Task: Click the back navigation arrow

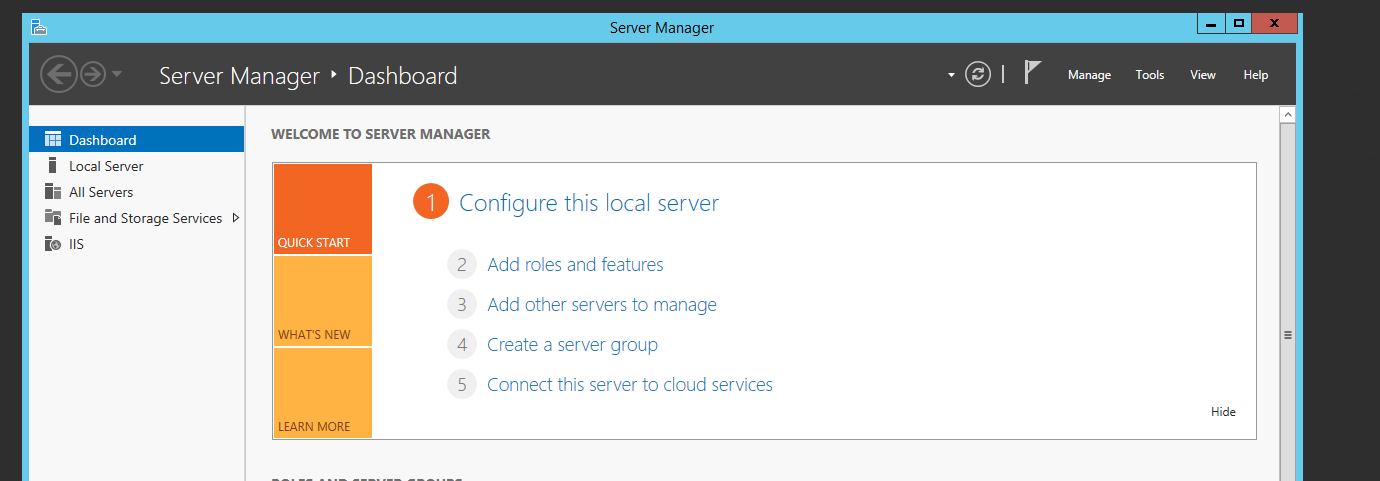Action: [59, 74]
